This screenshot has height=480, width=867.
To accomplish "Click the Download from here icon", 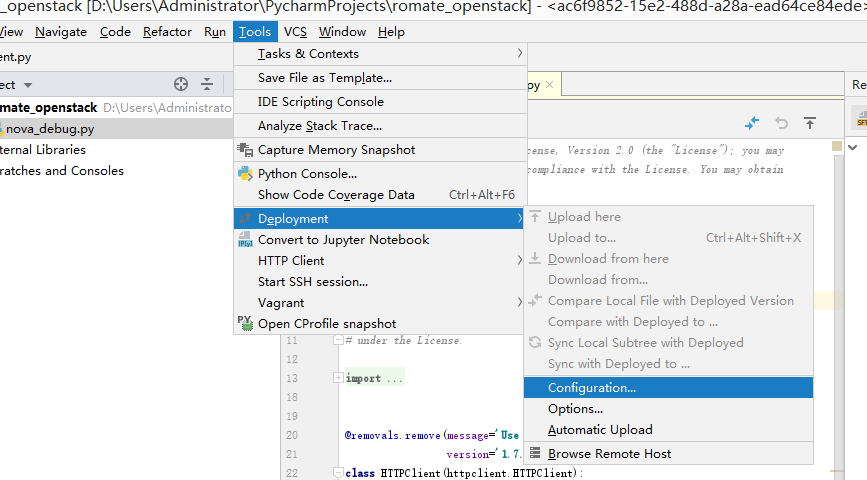I will (535, 258).
